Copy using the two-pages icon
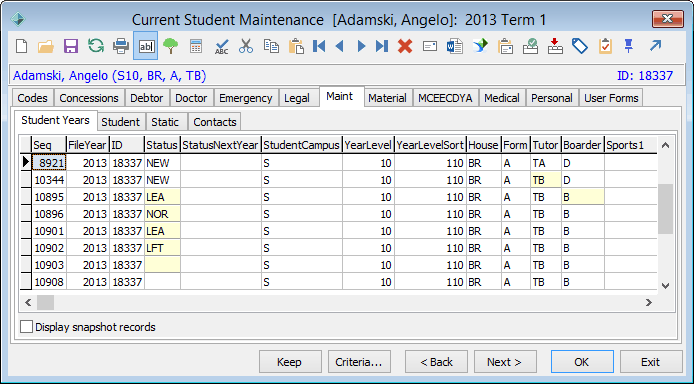The height and width of the screenshot is (384, 694). pyautogui.click(x=271, y=46)
